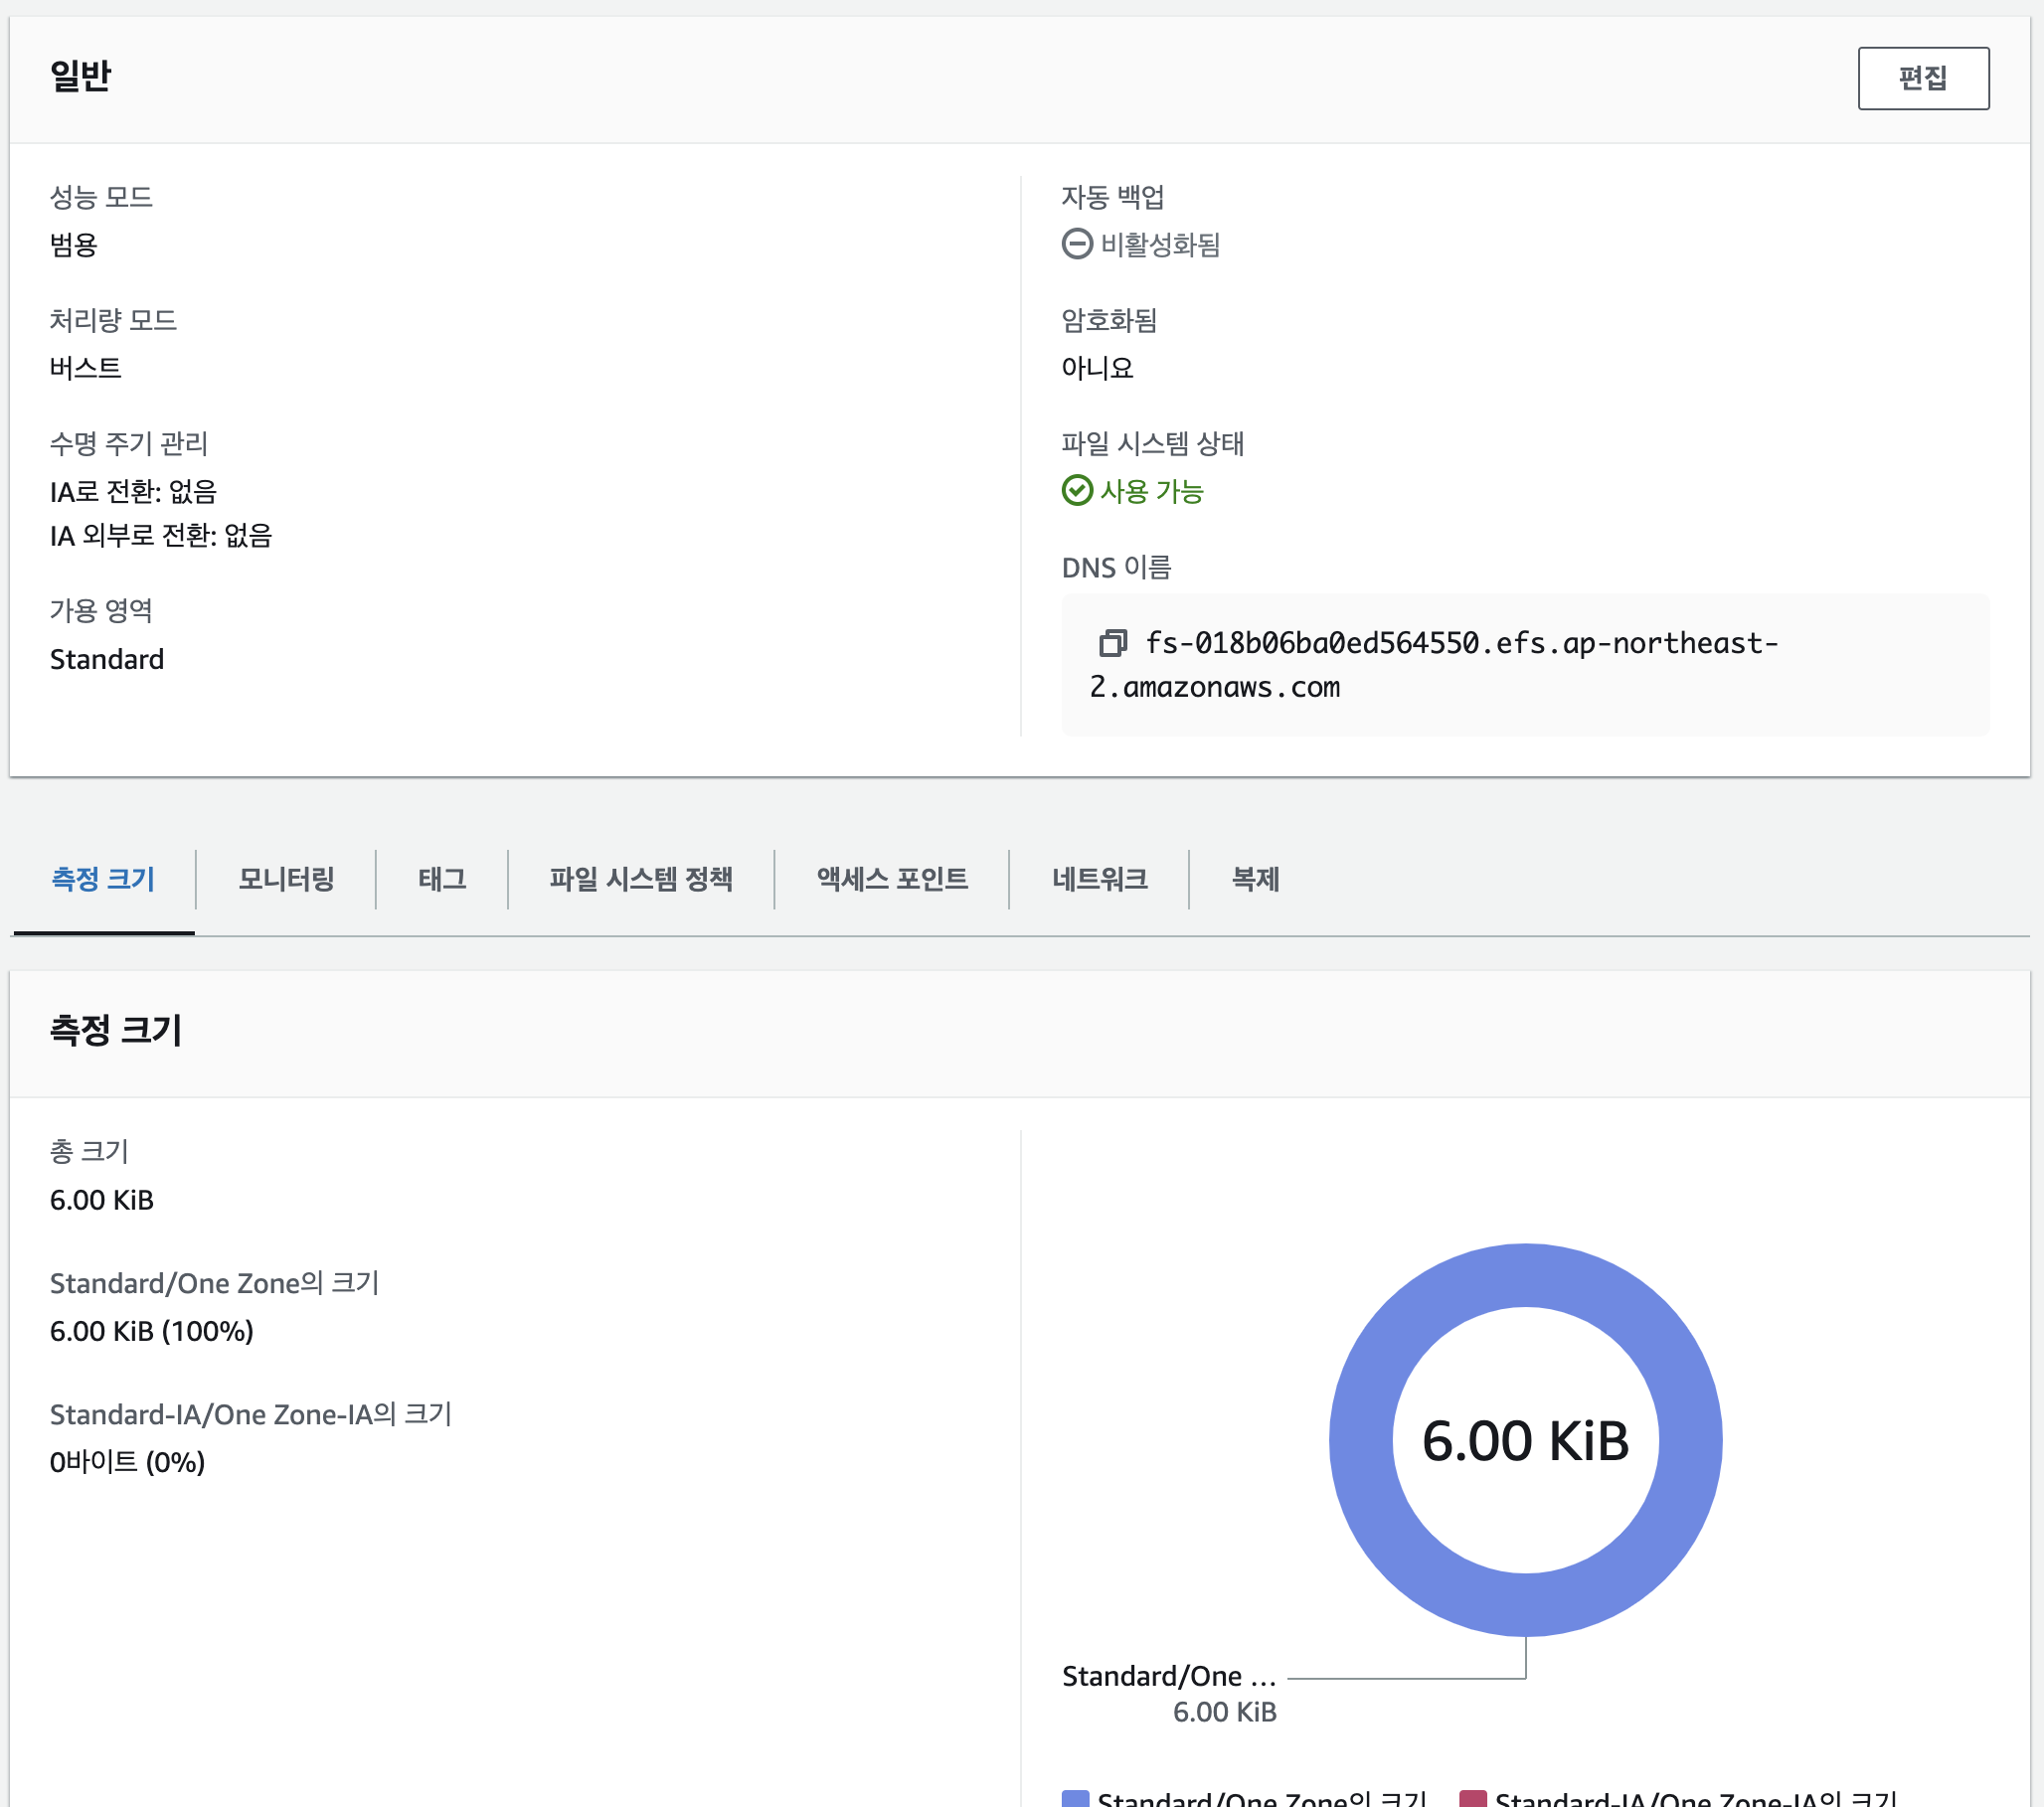Open the 네트워크 tab
Image resolution: width=2044 pixels, height=1807 pixels.
pos(1099,879)
